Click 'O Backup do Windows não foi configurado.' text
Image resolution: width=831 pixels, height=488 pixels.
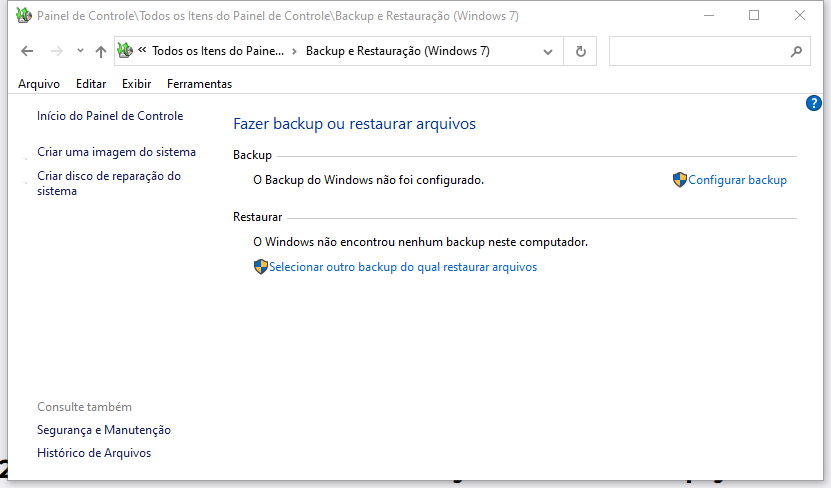[368, 180]
